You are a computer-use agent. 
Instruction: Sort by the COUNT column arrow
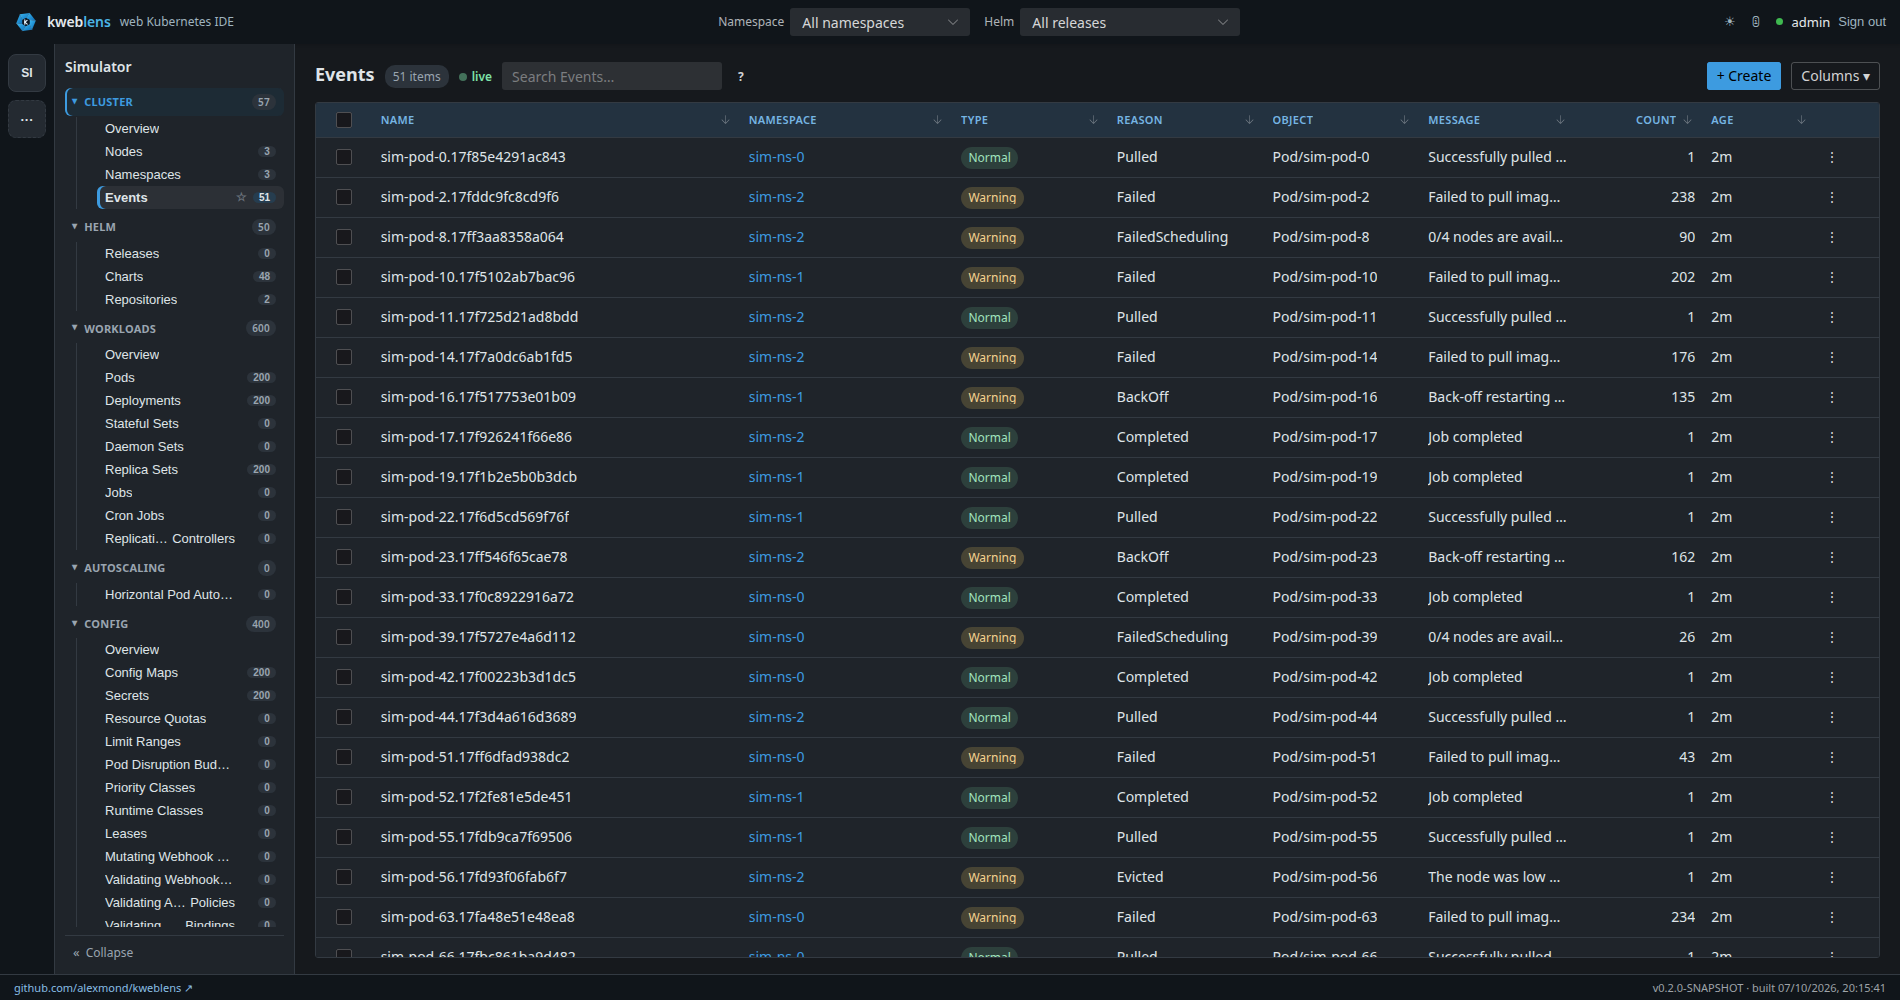click(1688, 120)
